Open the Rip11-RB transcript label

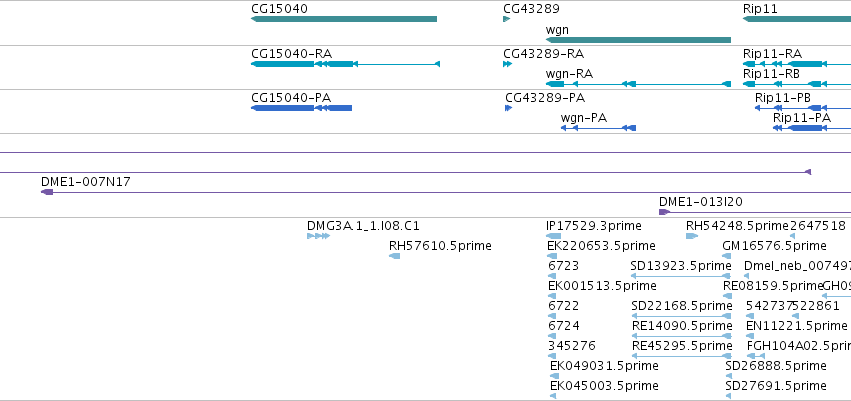coord(771,74)
